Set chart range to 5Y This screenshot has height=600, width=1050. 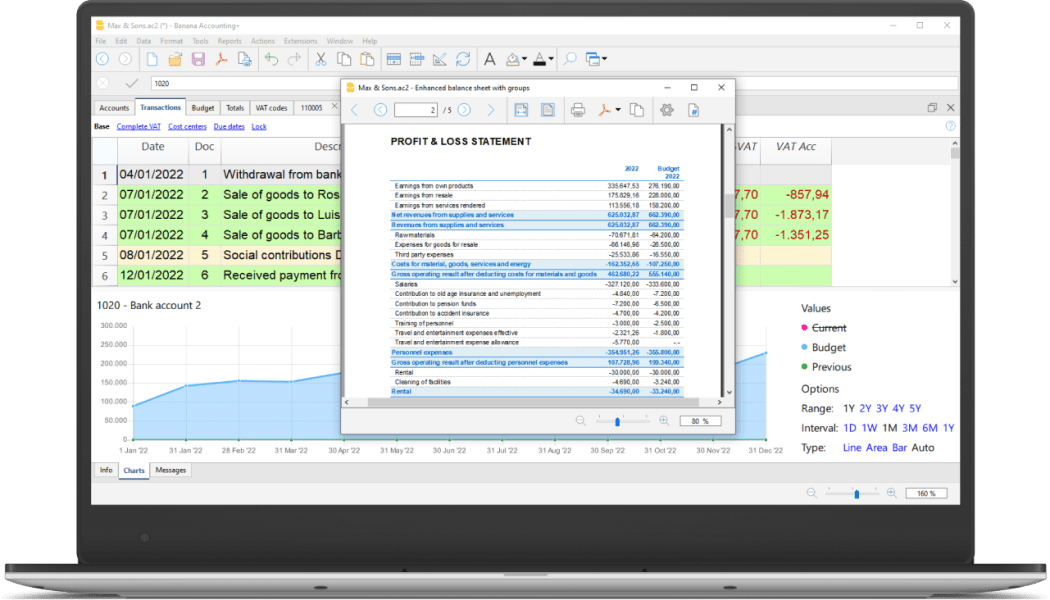tap(915, 408)
